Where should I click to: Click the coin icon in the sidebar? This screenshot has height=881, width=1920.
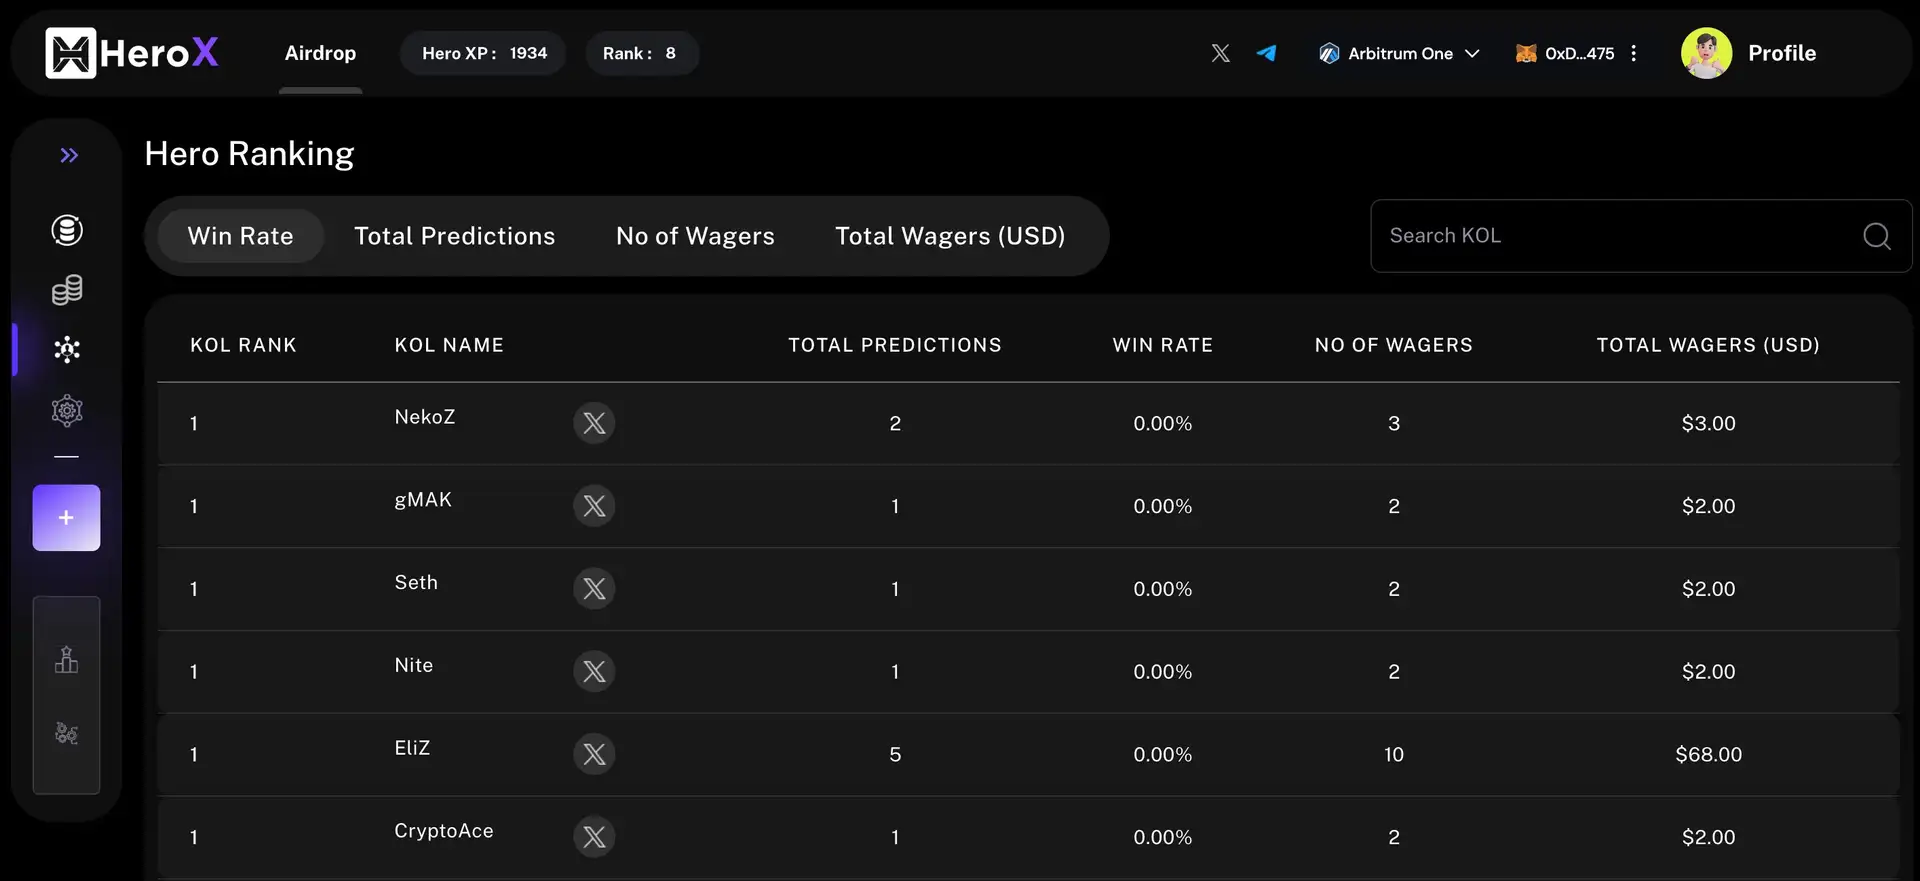pos(67,230)
